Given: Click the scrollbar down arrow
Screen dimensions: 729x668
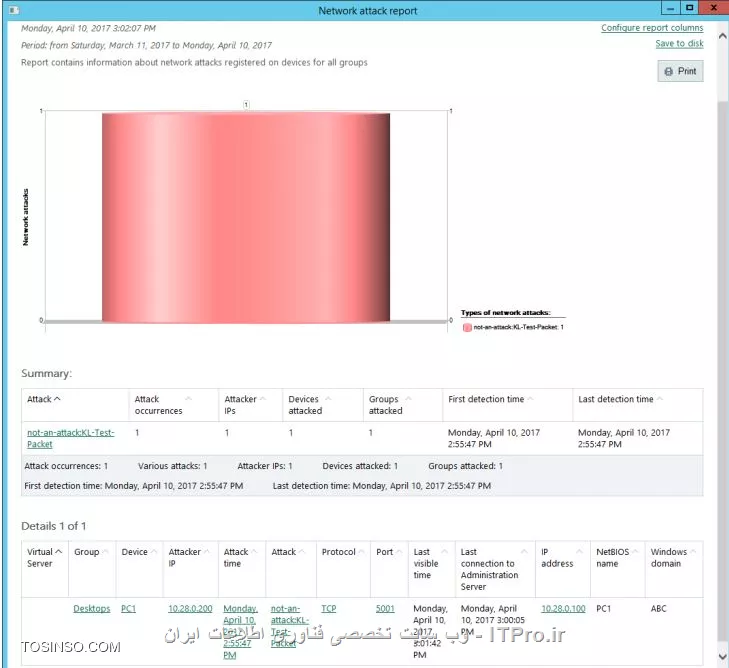Looking at the screenshot, I should point(722,656).
